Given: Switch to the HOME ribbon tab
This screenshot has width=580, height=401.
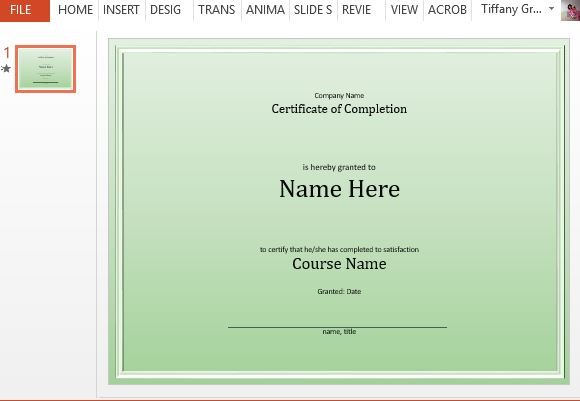Looking at the screenshot, I should [x=75, y=10].
